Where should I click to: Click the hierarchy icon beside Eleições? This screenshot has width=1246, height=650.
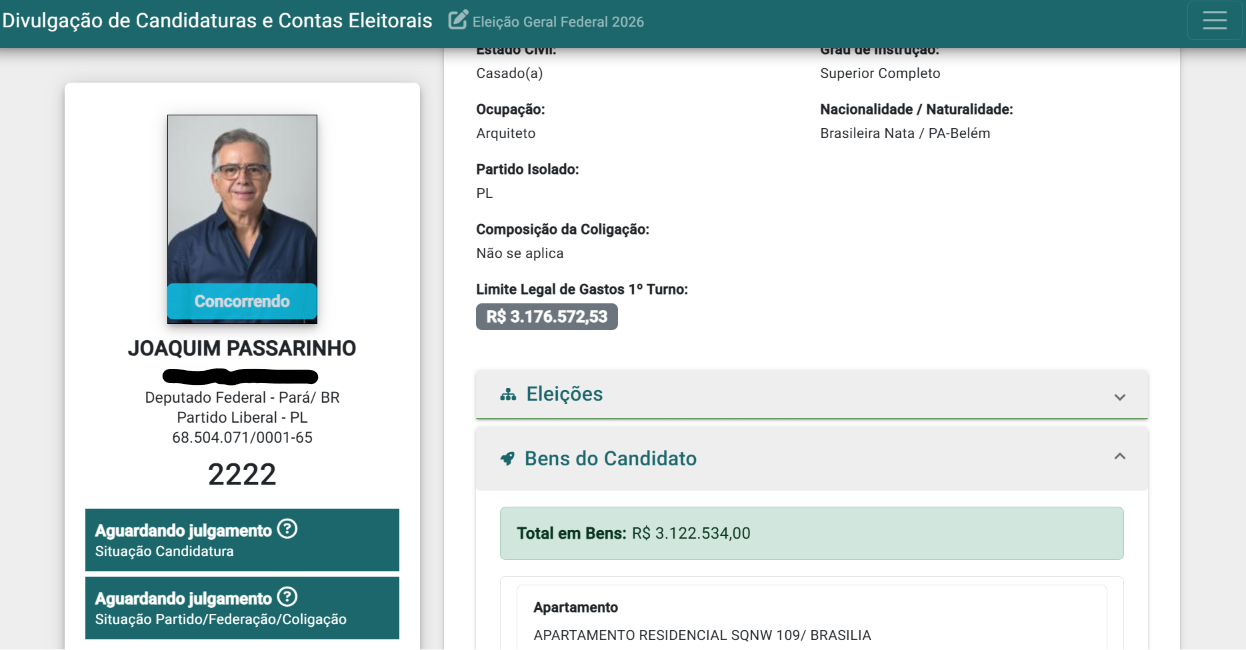click(508, 395)
